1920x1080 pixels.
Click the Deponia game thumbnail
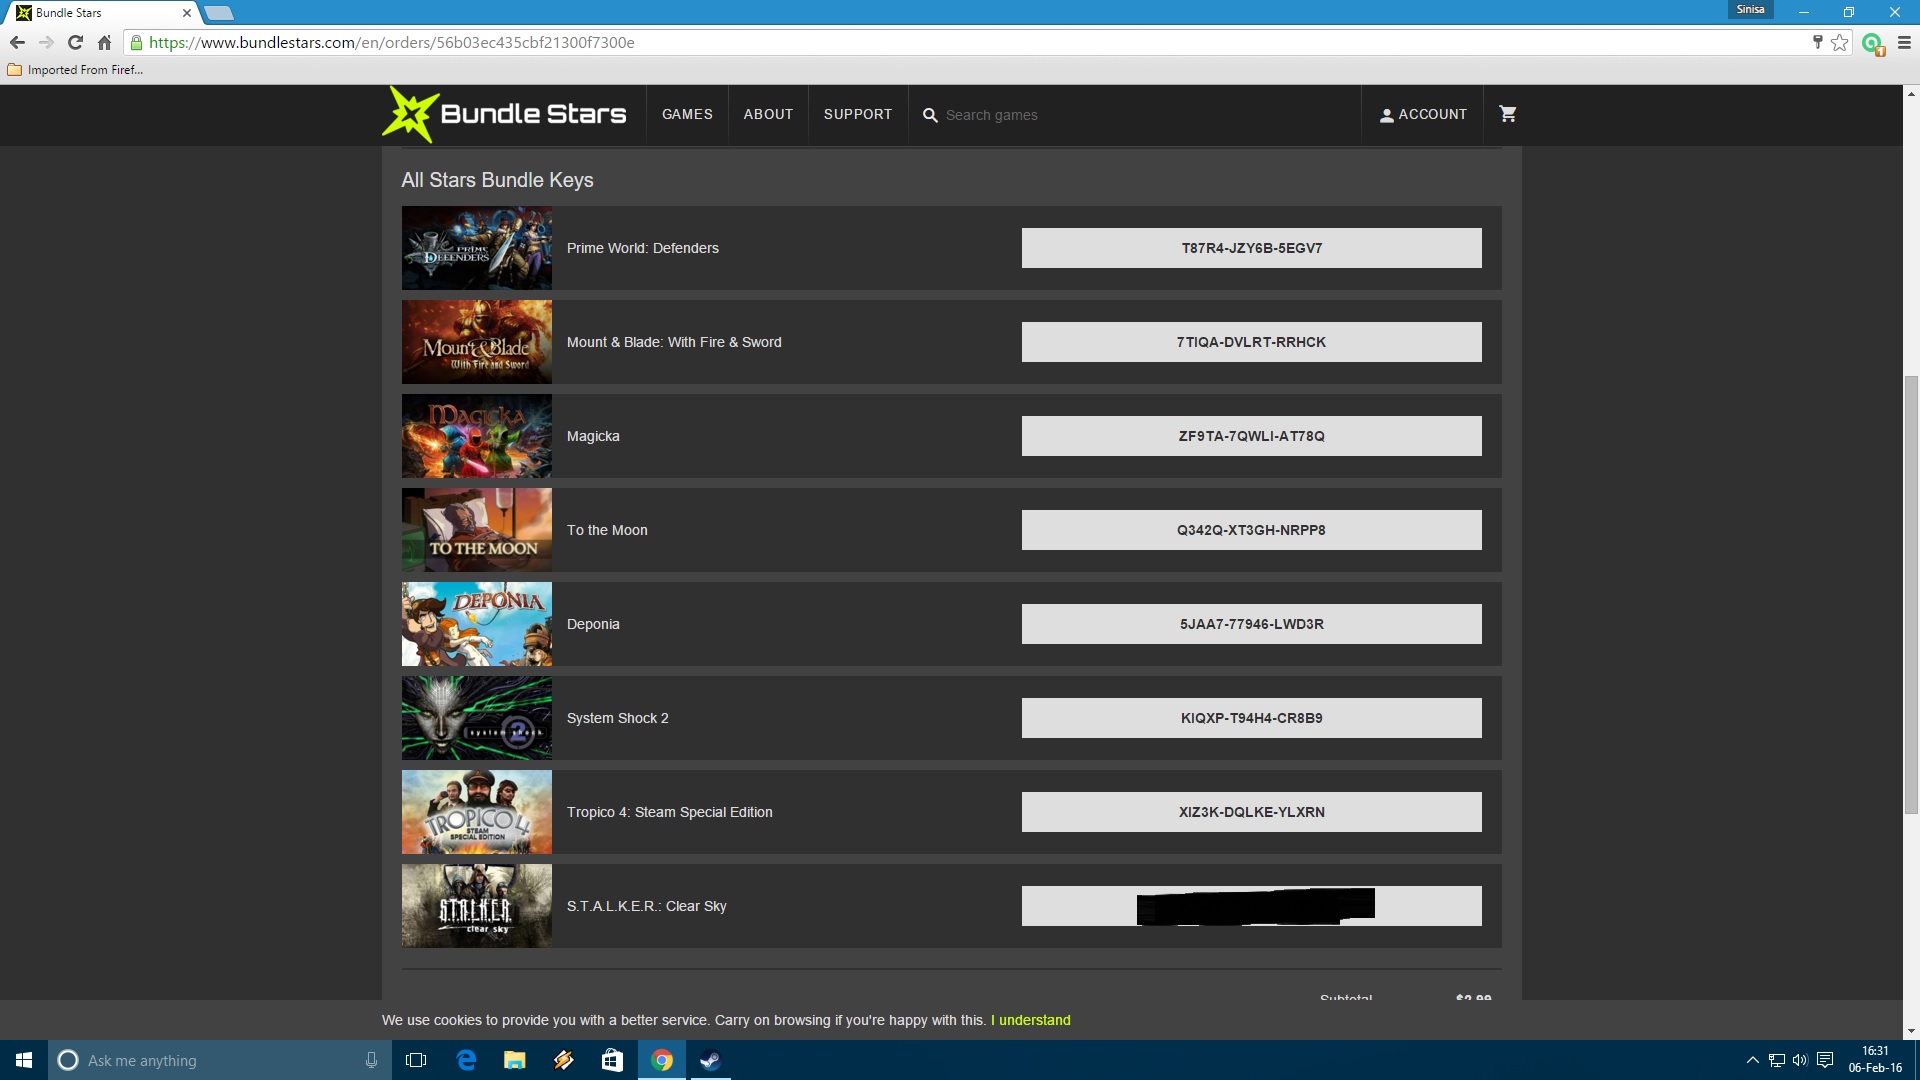[476, 624]
